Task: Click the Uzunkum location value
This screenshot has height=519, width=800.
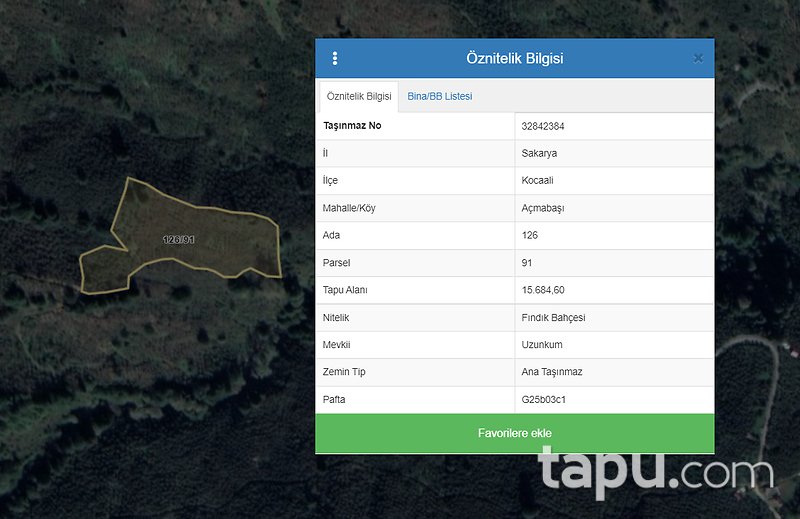Action: [x=542, y=345]
